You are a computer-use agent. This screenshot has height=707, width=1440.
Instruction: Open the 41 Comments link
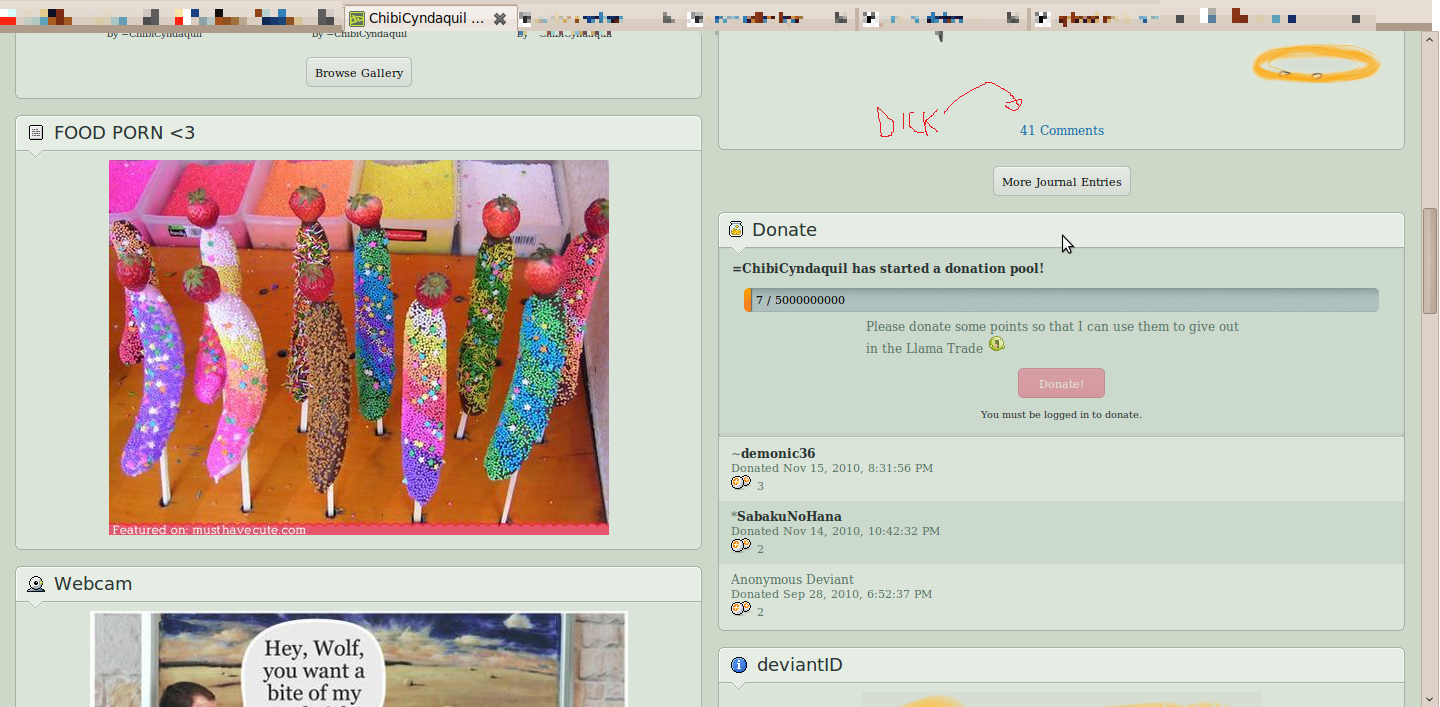pyautogui.click(x=1061, y=131)
